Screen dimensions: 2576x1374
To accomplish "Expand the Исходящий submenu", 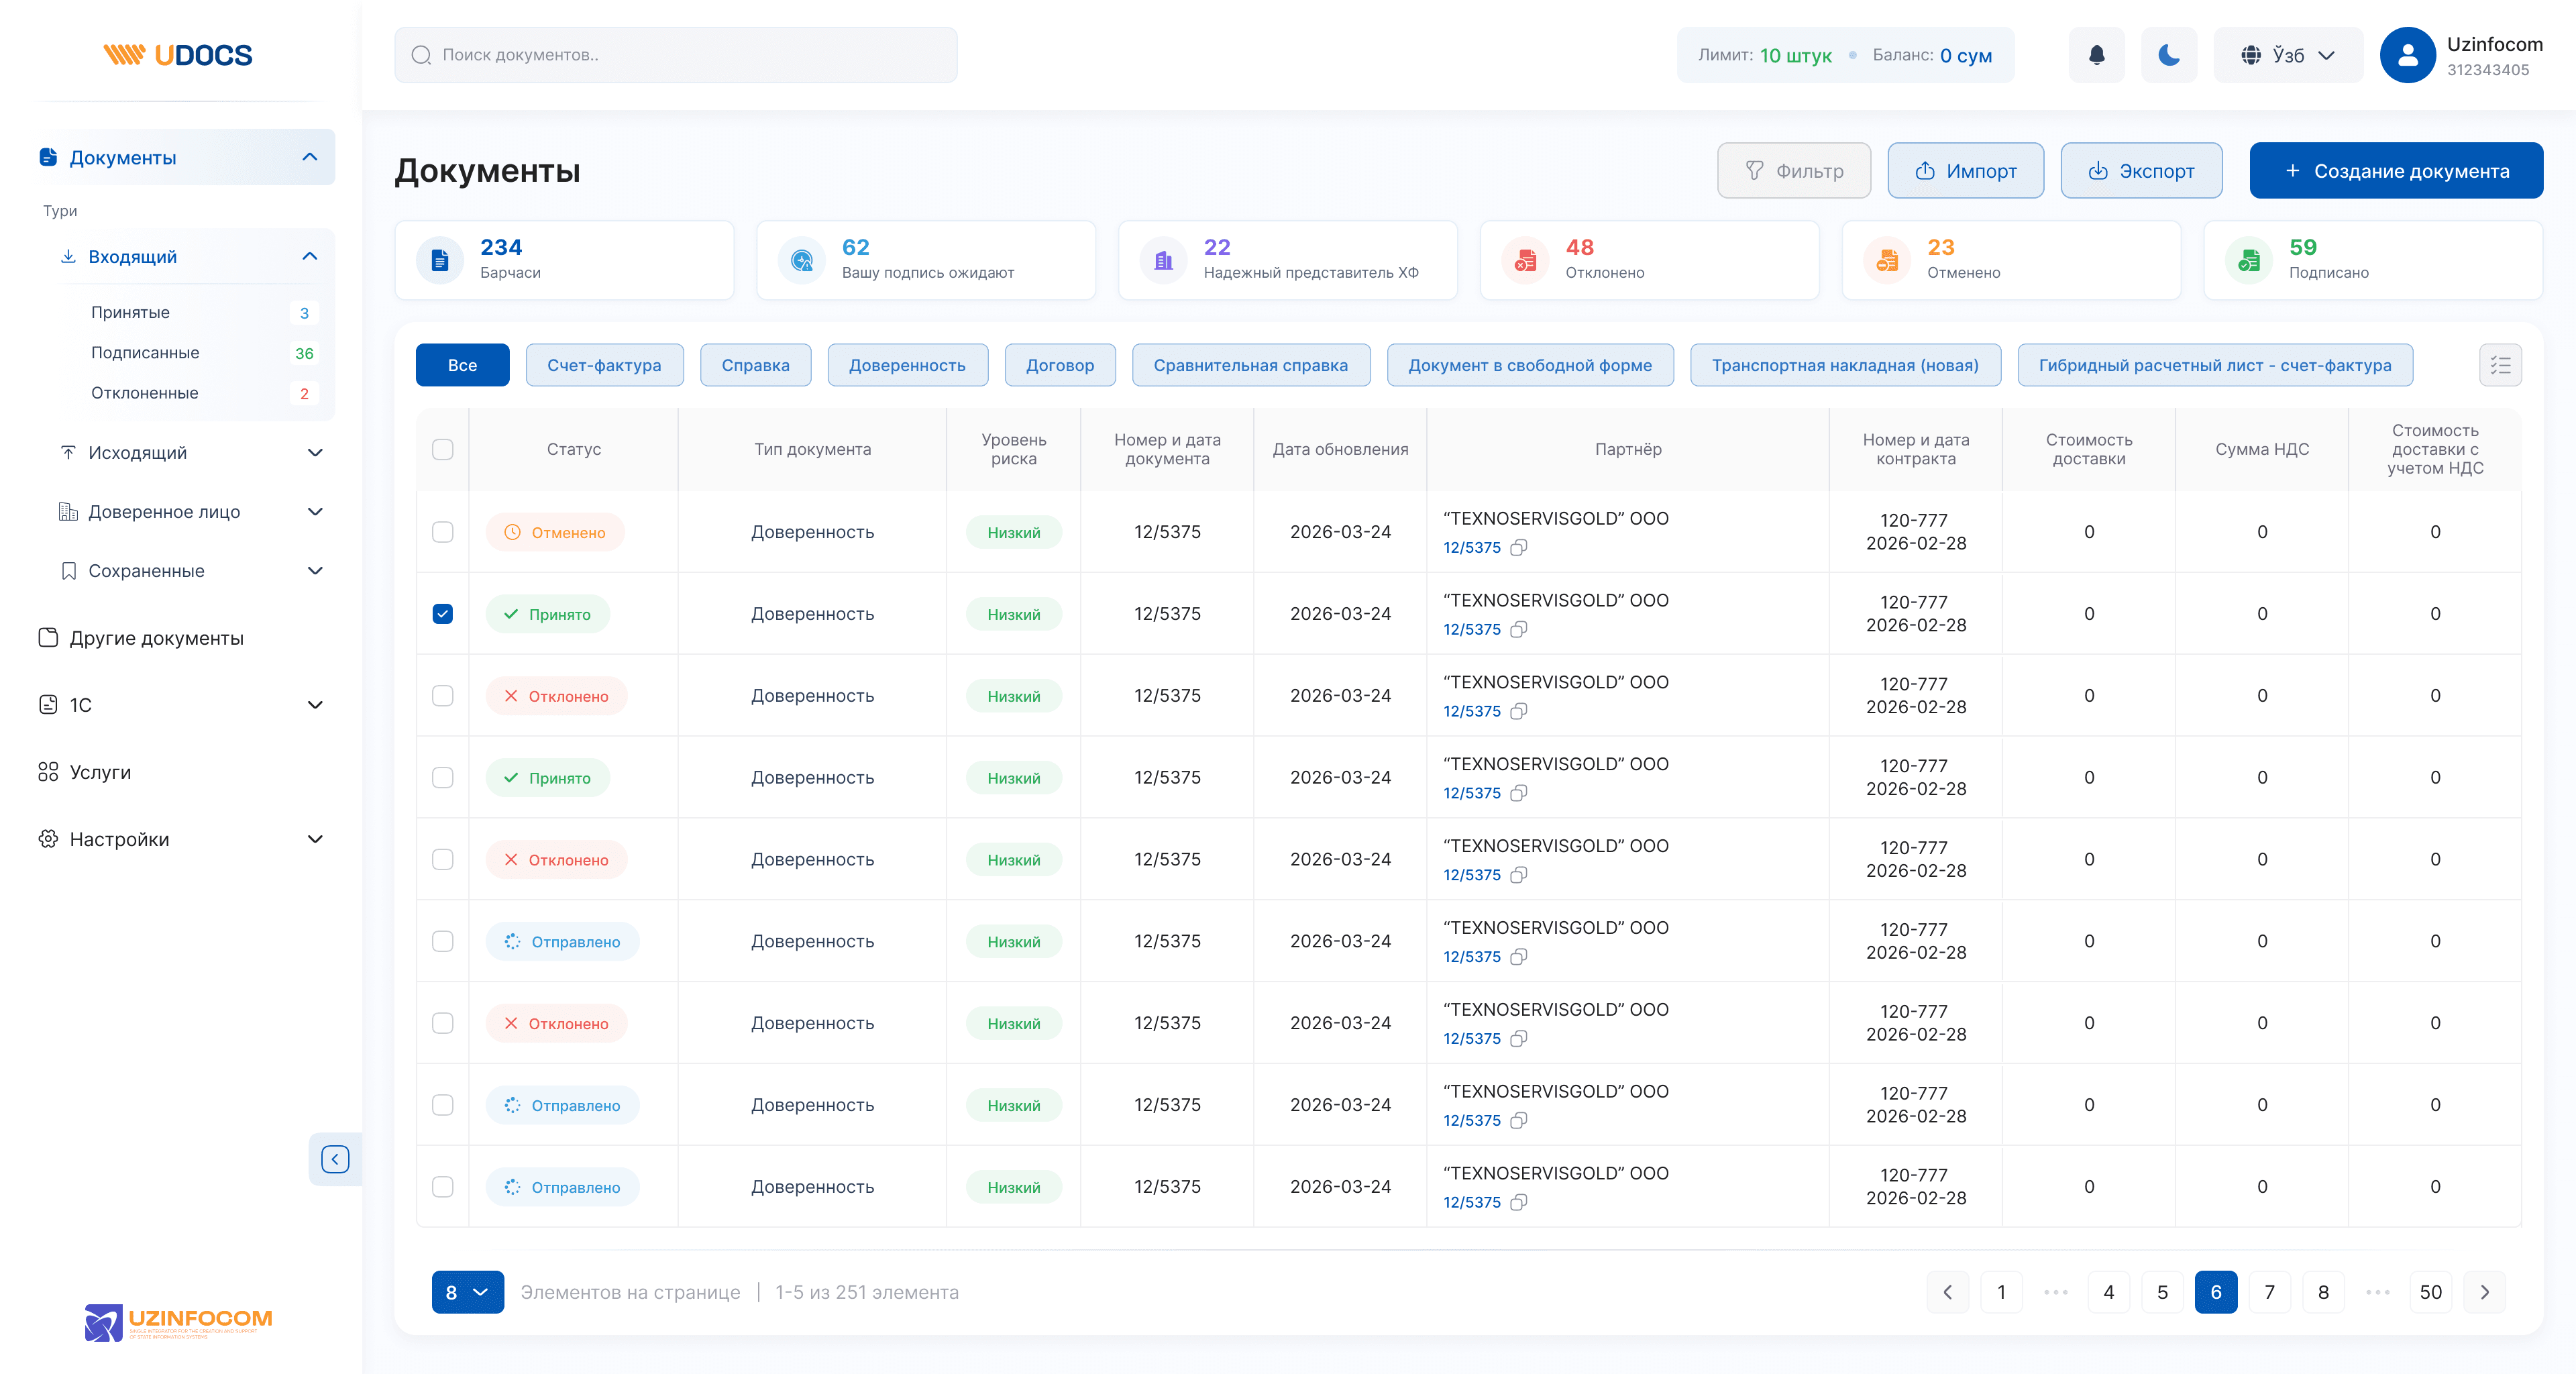I will click(x=315, y=453).
